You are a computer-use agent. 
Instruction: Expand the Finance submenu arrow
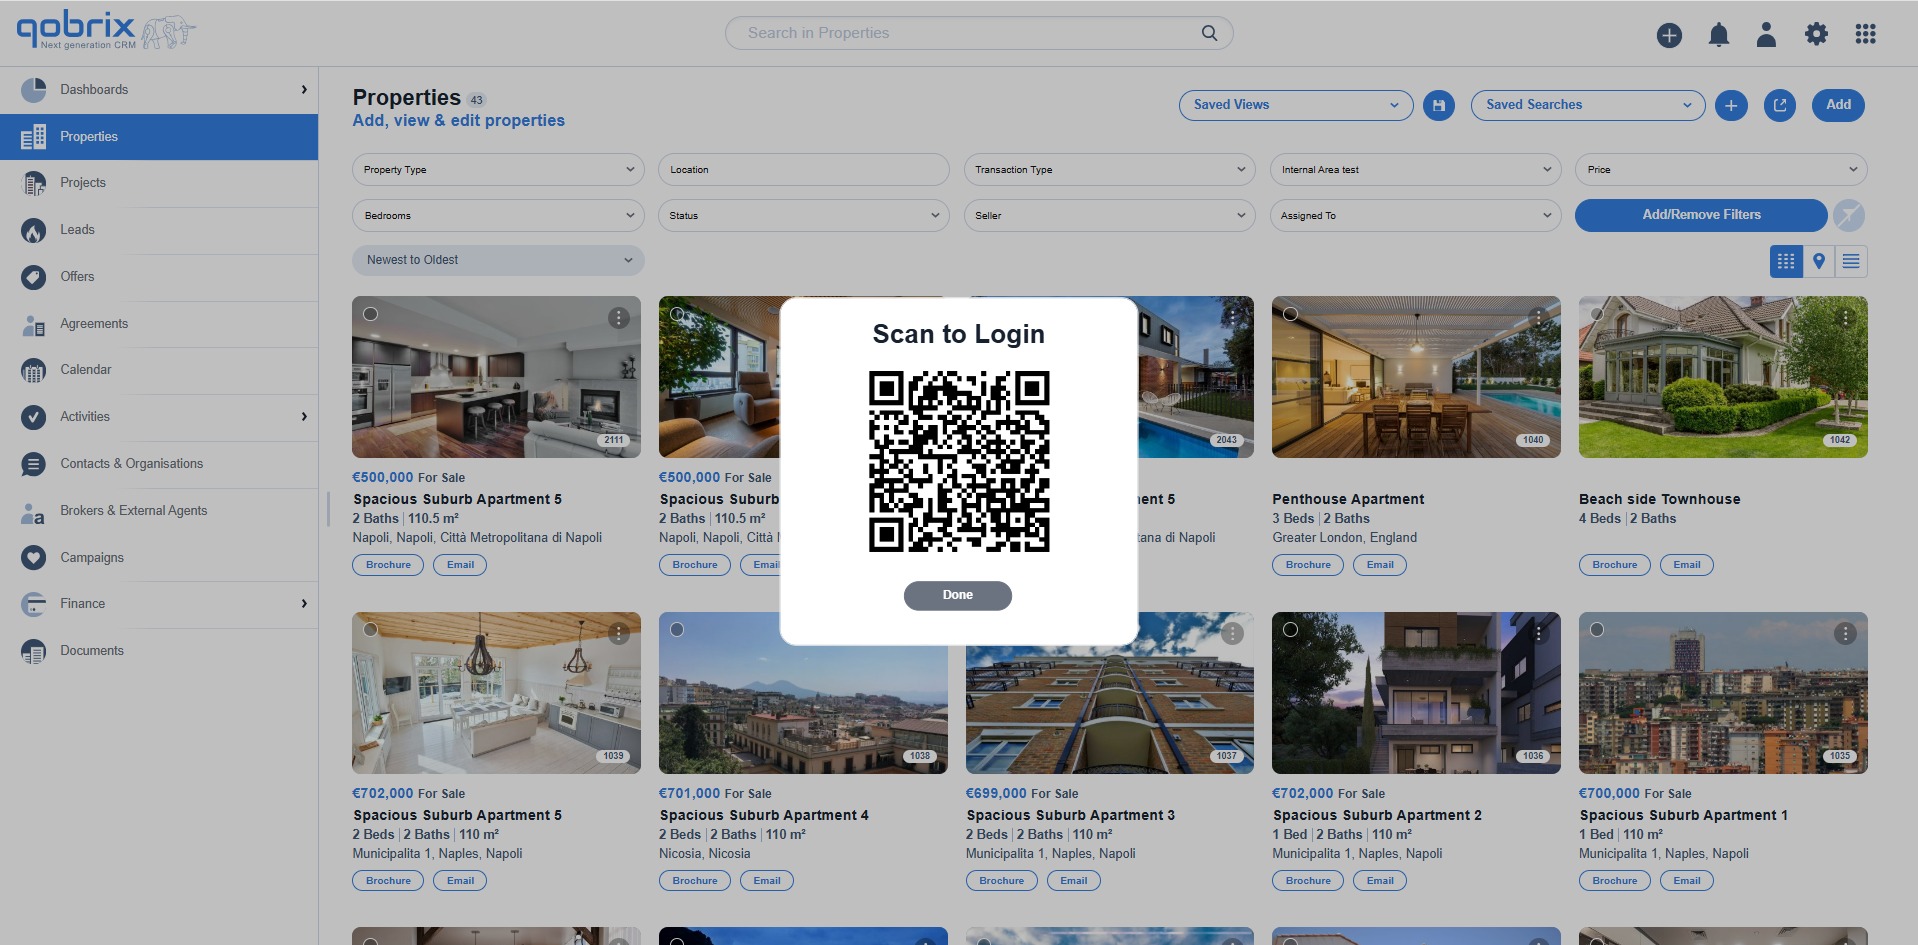click(x=304, y=604)
